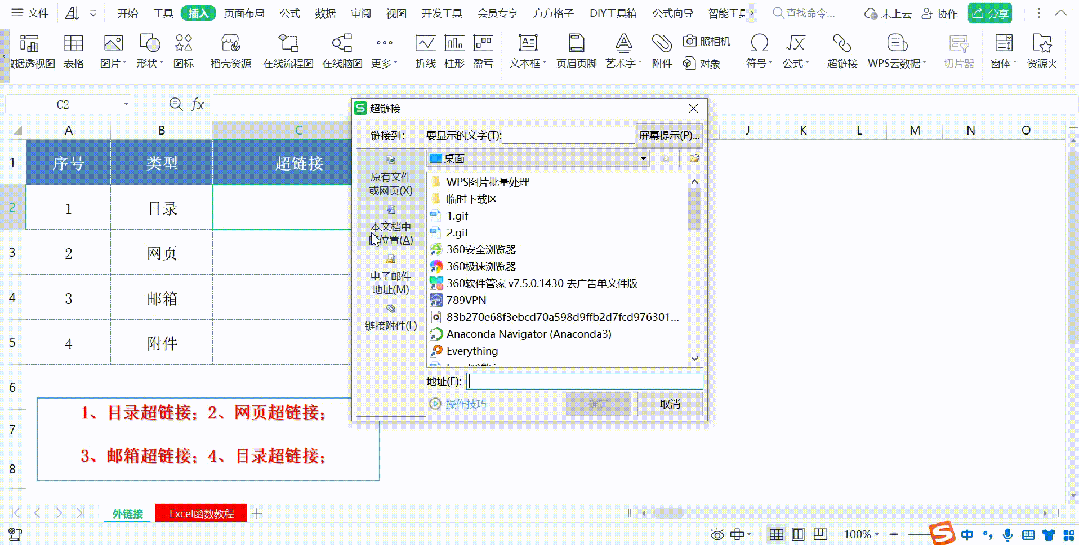This screenshot has width=1079, height=545.
Task: Expand more ribbon tabs chevron
Action: 751,13
